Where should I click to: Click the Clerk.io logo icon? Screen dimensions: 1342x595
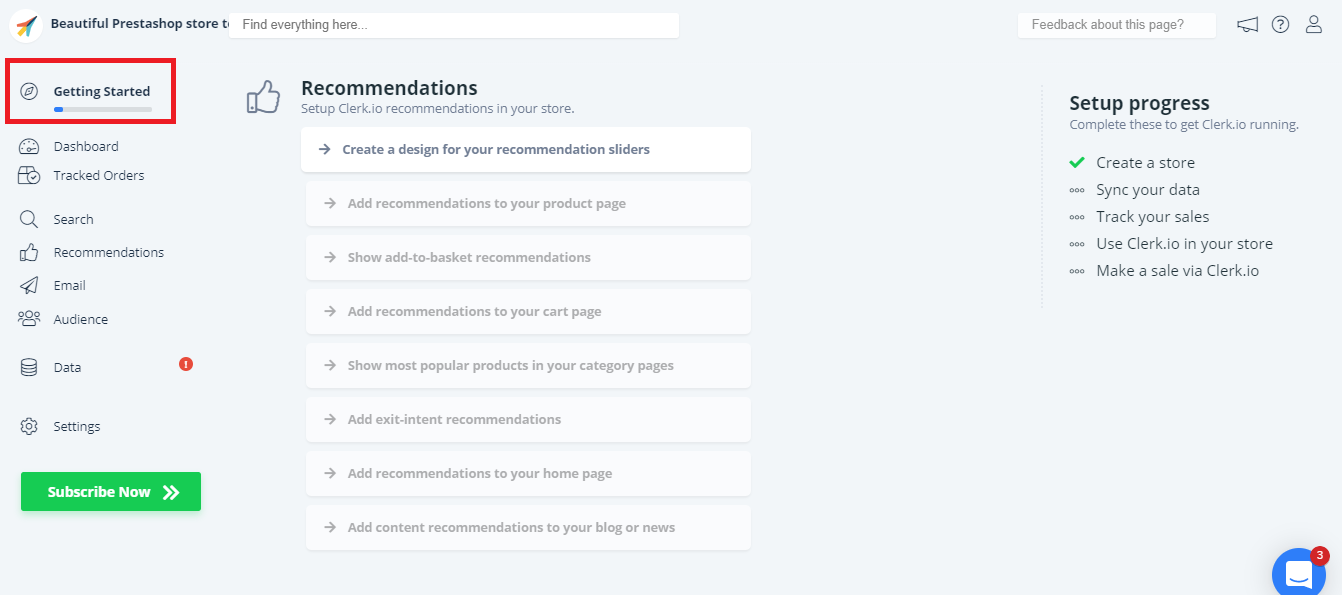tap(26, 25)
